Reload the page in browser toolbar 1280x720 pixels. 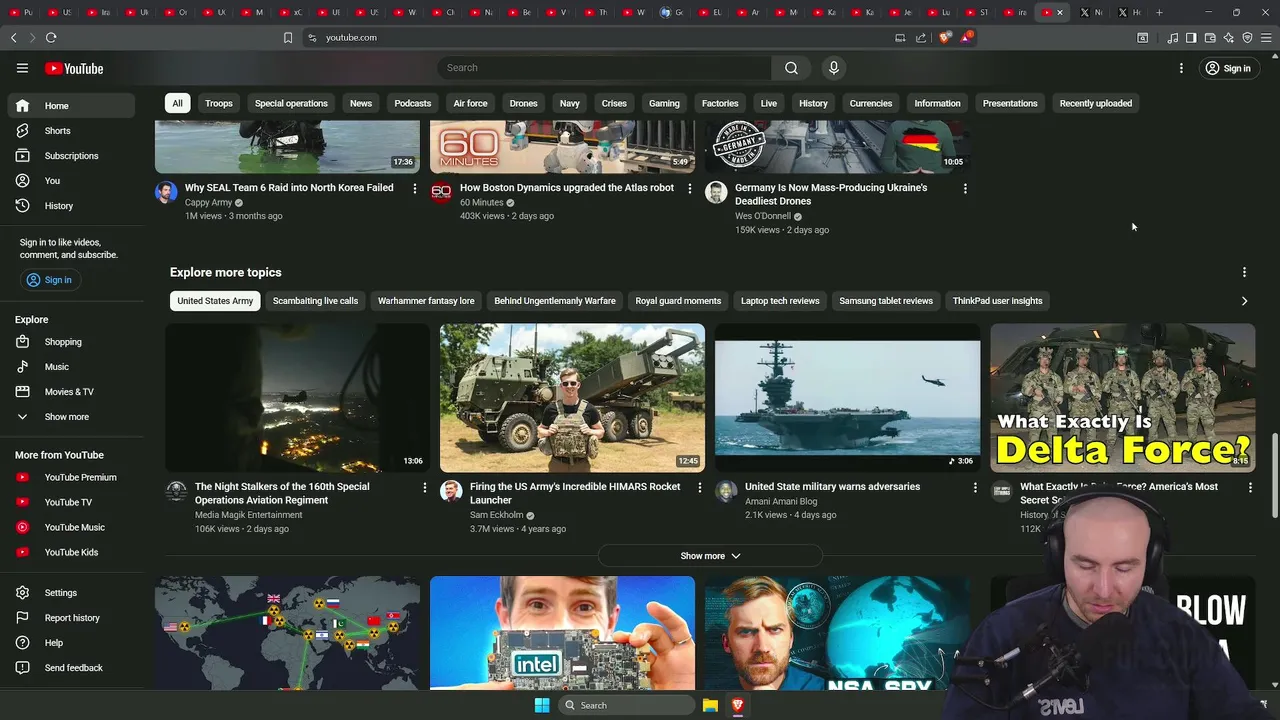point(51,37)
